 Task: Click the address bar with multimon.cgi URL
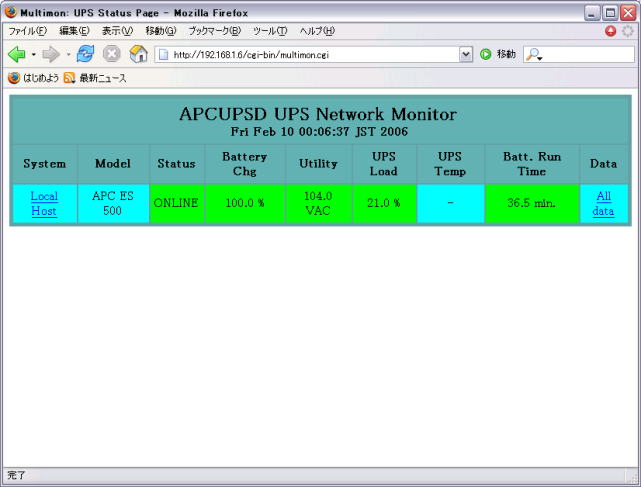tap(313, 54)
